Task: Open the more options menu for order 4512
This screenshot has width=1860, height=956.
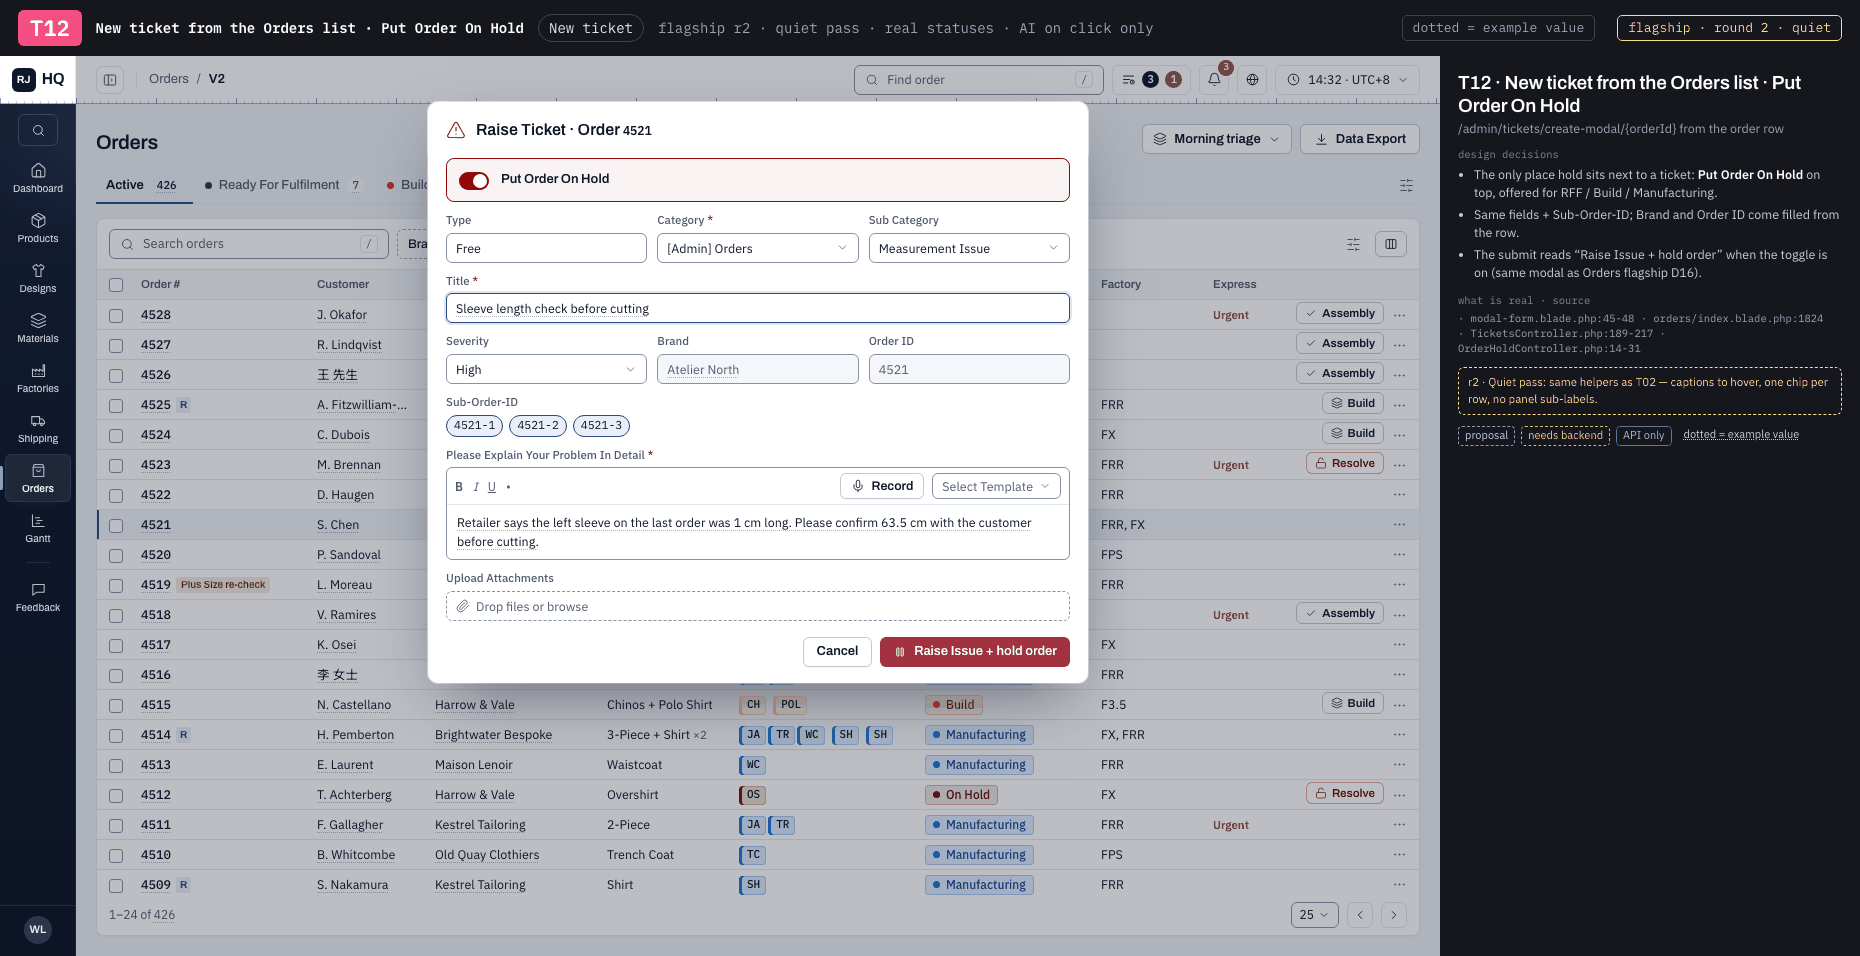Action: pos(1399,795)
